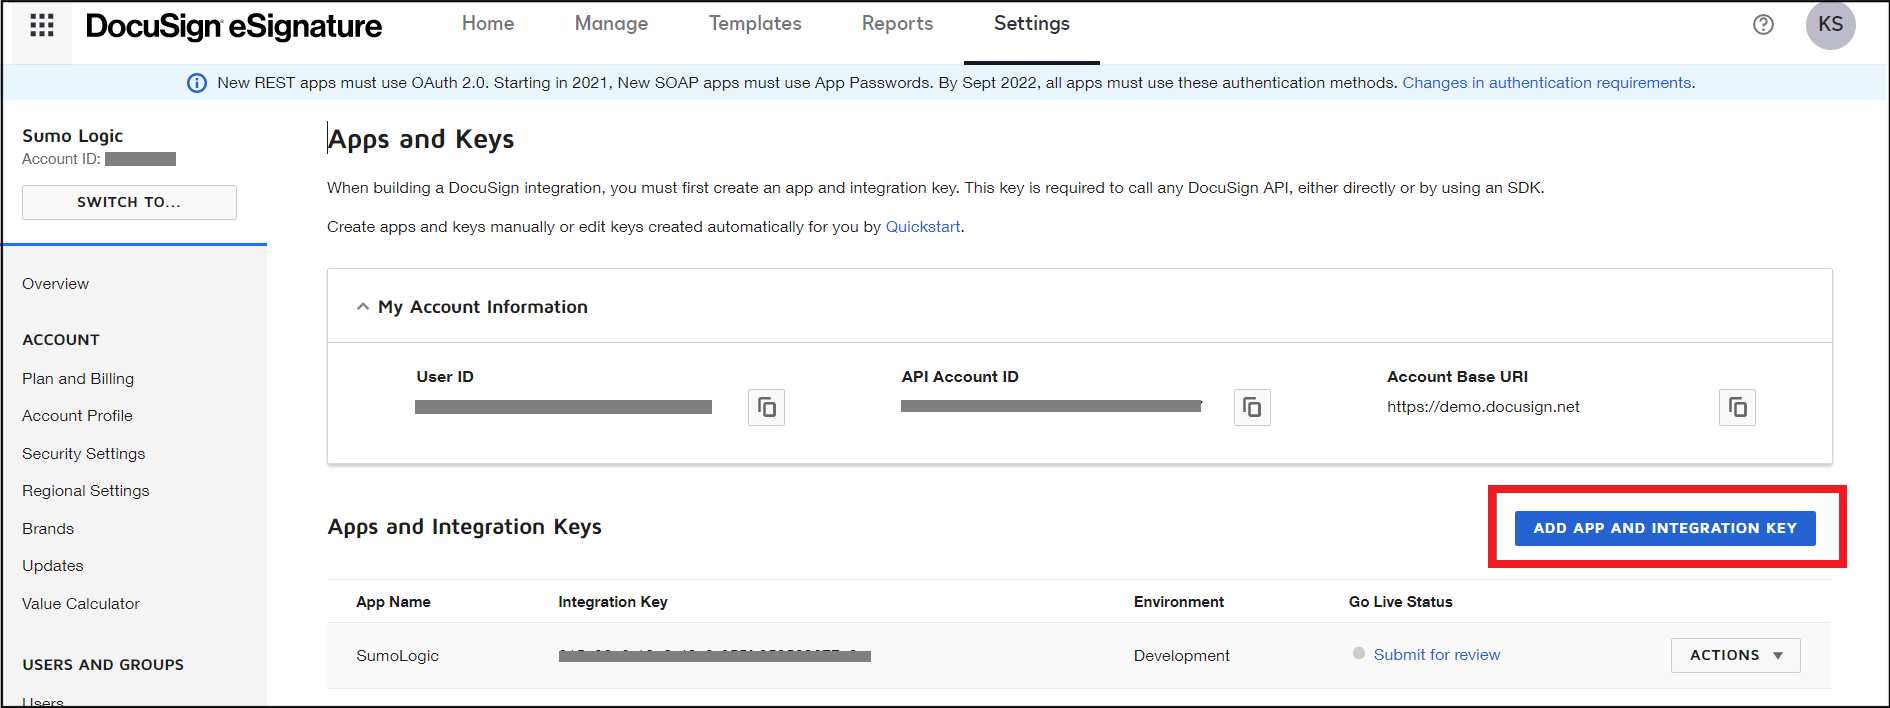
Task: Click Add App and Integration Key
Action: 1664,528
